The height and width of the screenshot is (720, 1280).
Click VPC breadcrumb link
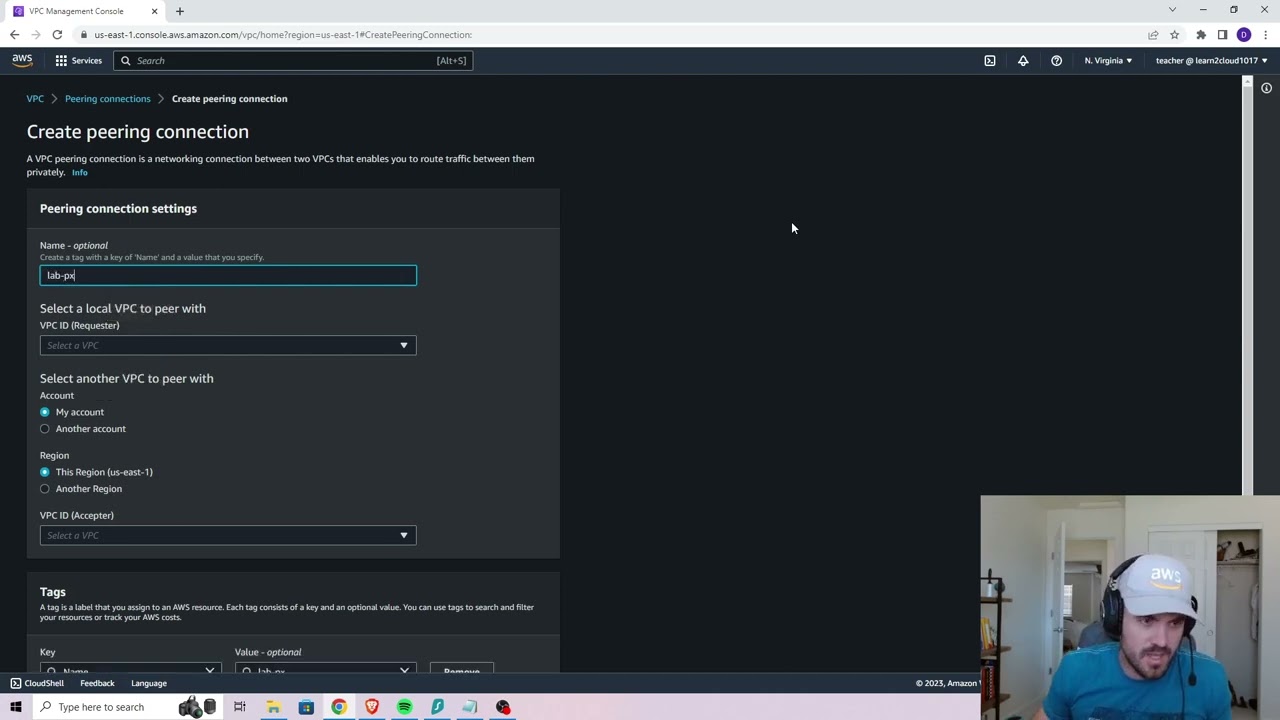click(35, 98)
